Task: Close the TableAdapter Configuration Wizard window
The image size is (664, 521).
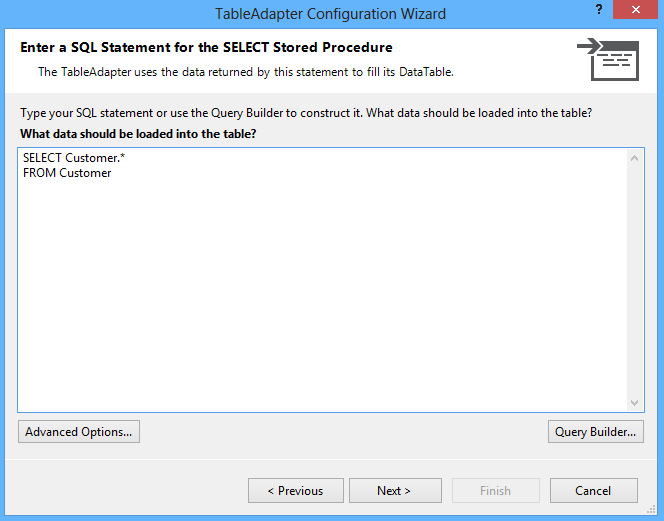Action: pos(639,13)
